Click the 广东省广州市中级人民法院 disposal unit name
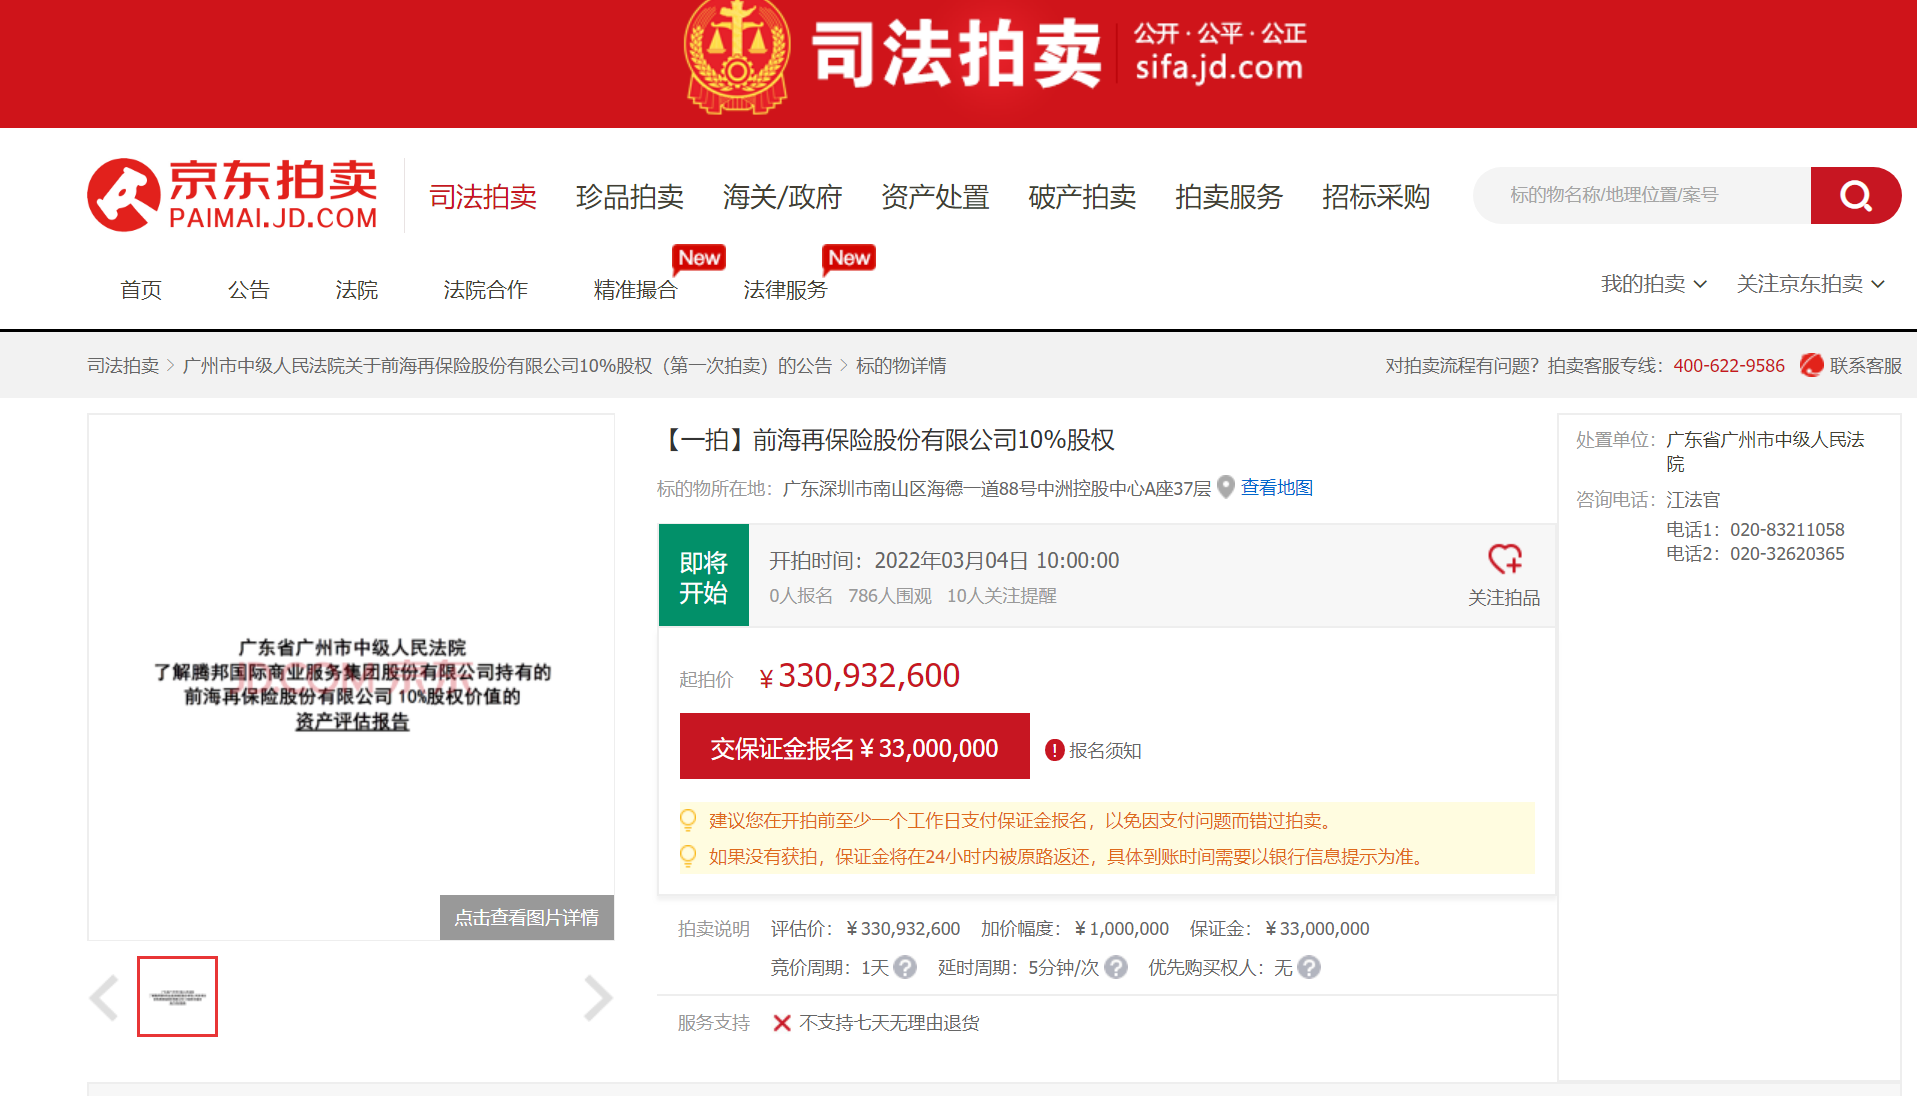The width and height of the screenshot is (1917, 1096). [x=1765, y=452]
